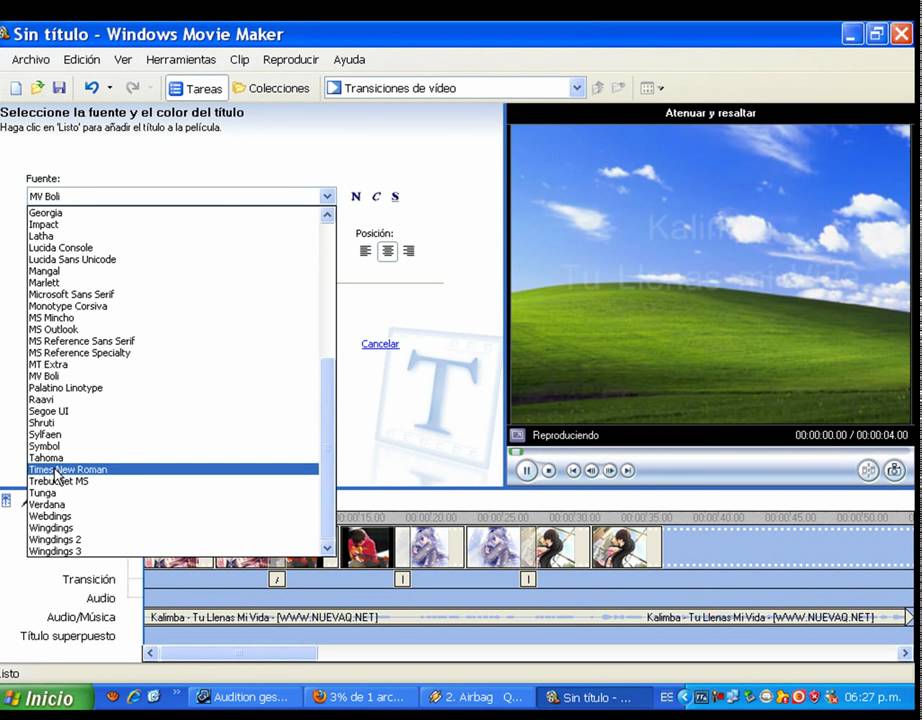Switch to the 2. Airbag taskbar item
This screenshot has width=922, height=720.
pos(477,698)
